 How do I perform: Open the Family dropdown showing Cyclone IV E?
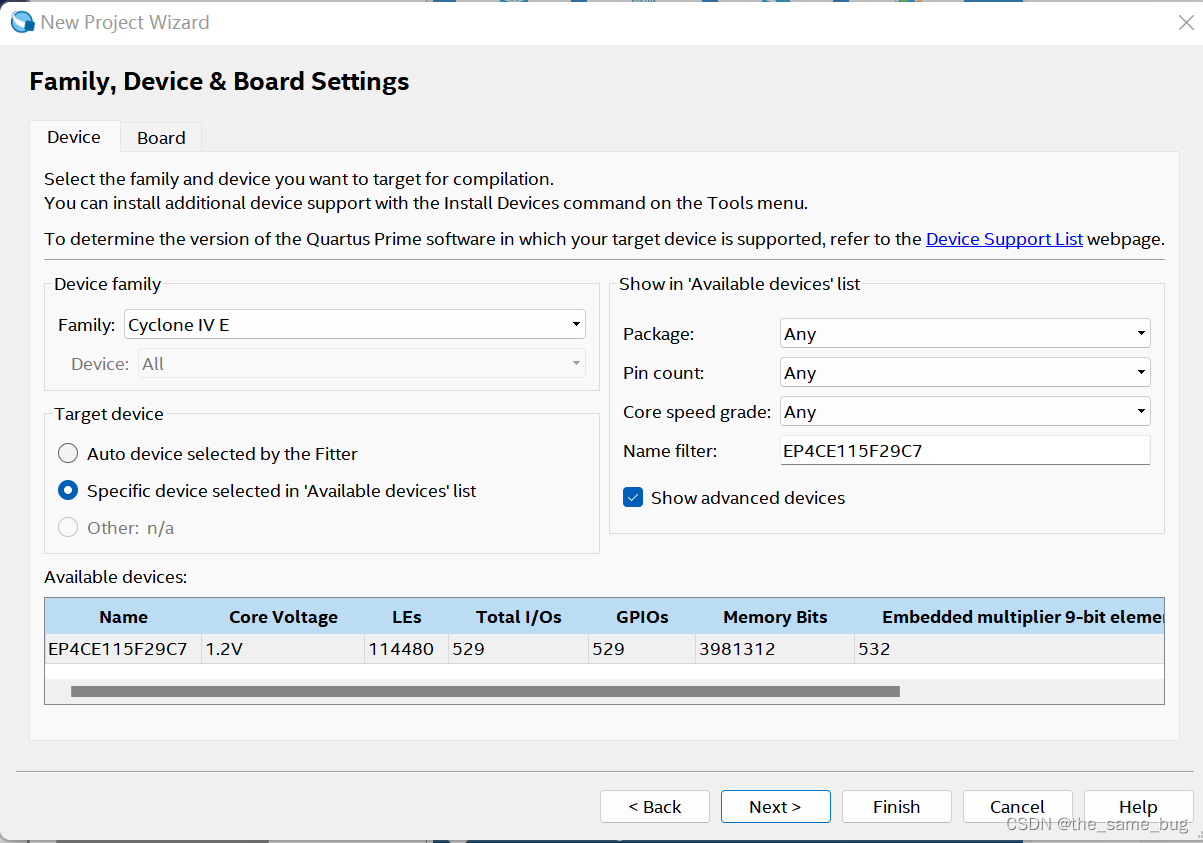tap(355, 324)
